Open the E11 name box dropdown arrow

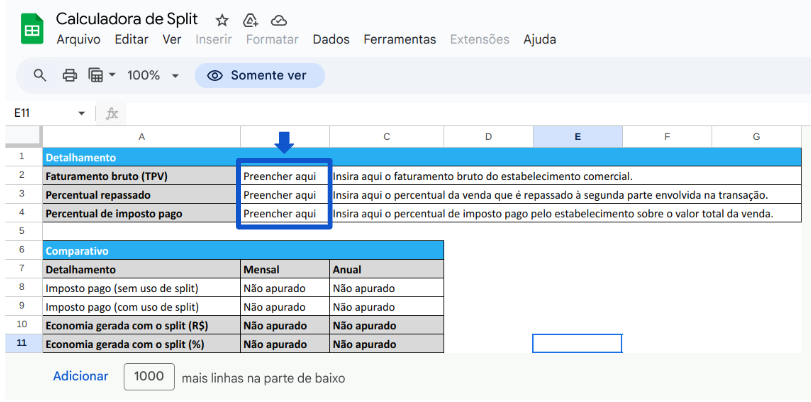pyautogui.click(x=81, y=114)
